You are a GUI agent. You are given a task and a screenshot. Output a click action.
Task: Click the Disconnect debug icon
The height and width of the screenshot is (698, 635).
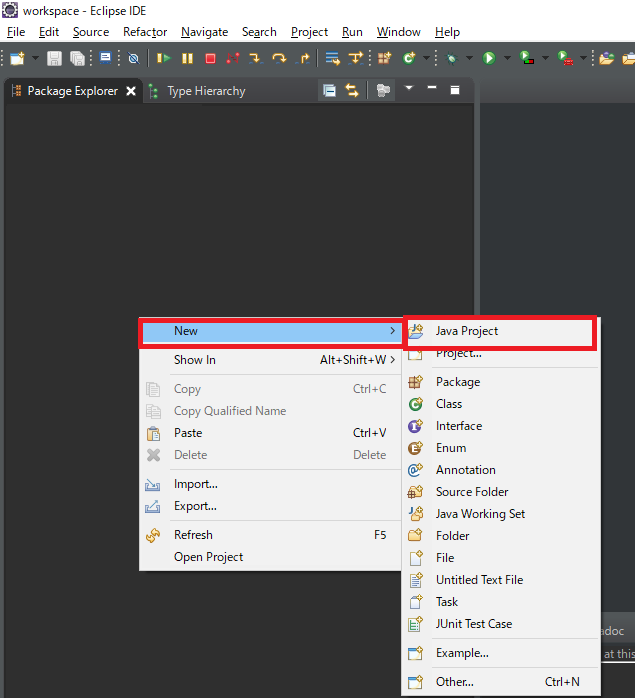point(233,58)
